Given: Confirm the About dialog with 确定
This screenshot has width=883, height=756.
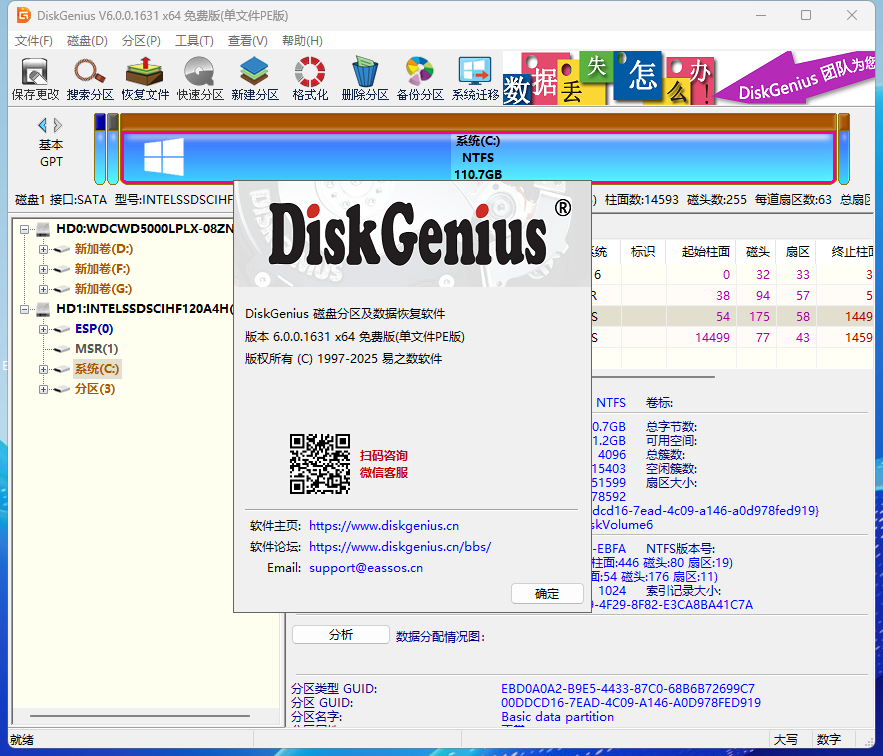Looking at the screenshot, I should 547,594.
